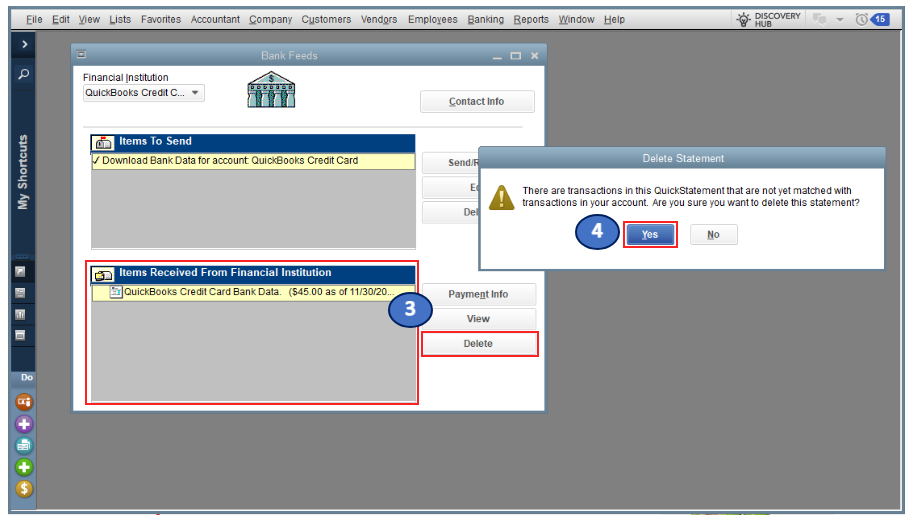Open Bank Feeds window system menu icon

81,55
